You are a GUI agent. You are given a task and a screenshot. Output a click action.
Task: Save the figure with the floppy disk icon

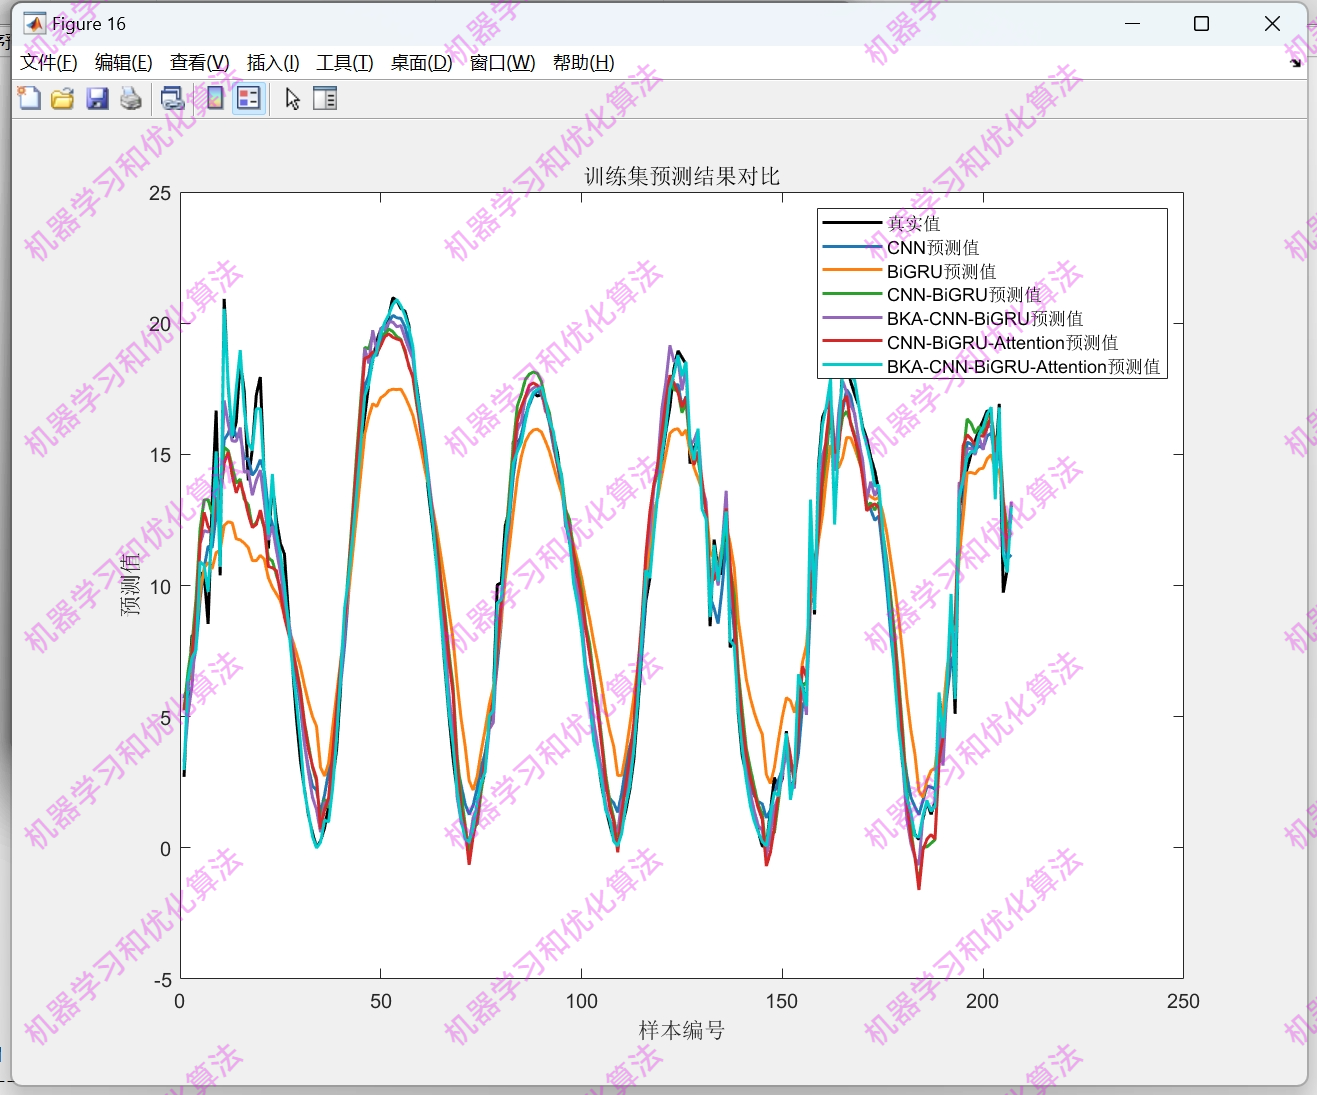(97, 98)
